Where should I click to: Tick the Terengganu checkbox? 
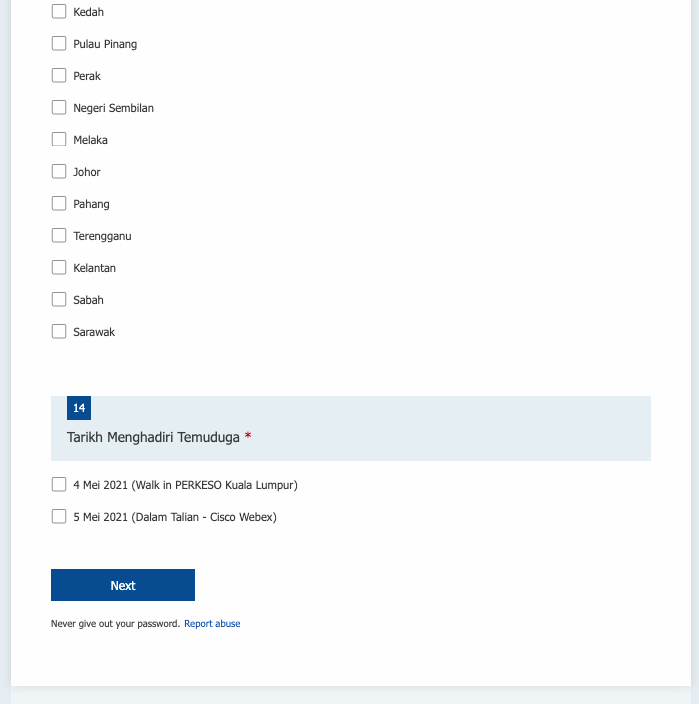click(59, 236)
